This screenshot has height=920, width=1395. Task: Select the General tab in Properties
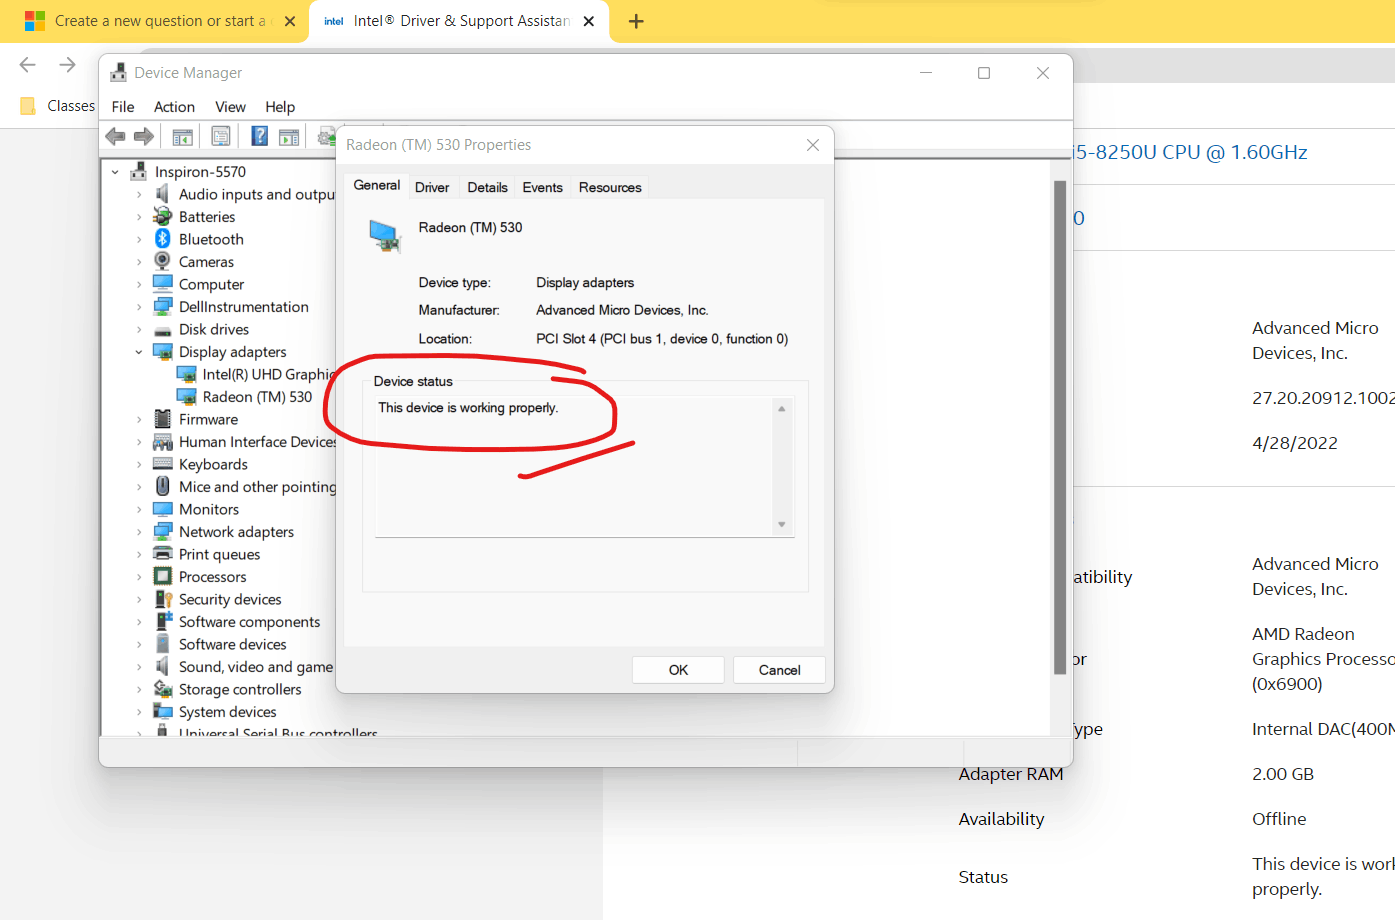(x=377, y=185)
